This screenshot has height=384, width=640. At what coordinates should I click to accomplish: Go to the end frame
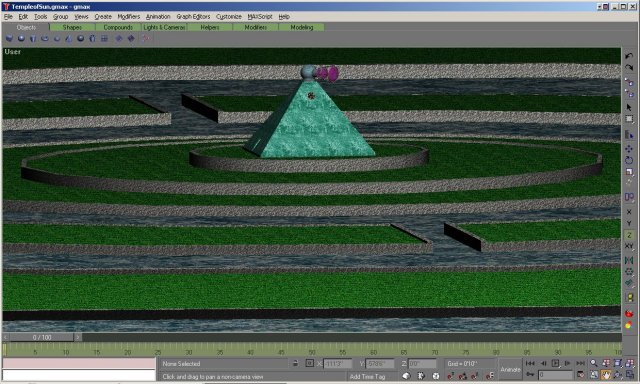580,363
